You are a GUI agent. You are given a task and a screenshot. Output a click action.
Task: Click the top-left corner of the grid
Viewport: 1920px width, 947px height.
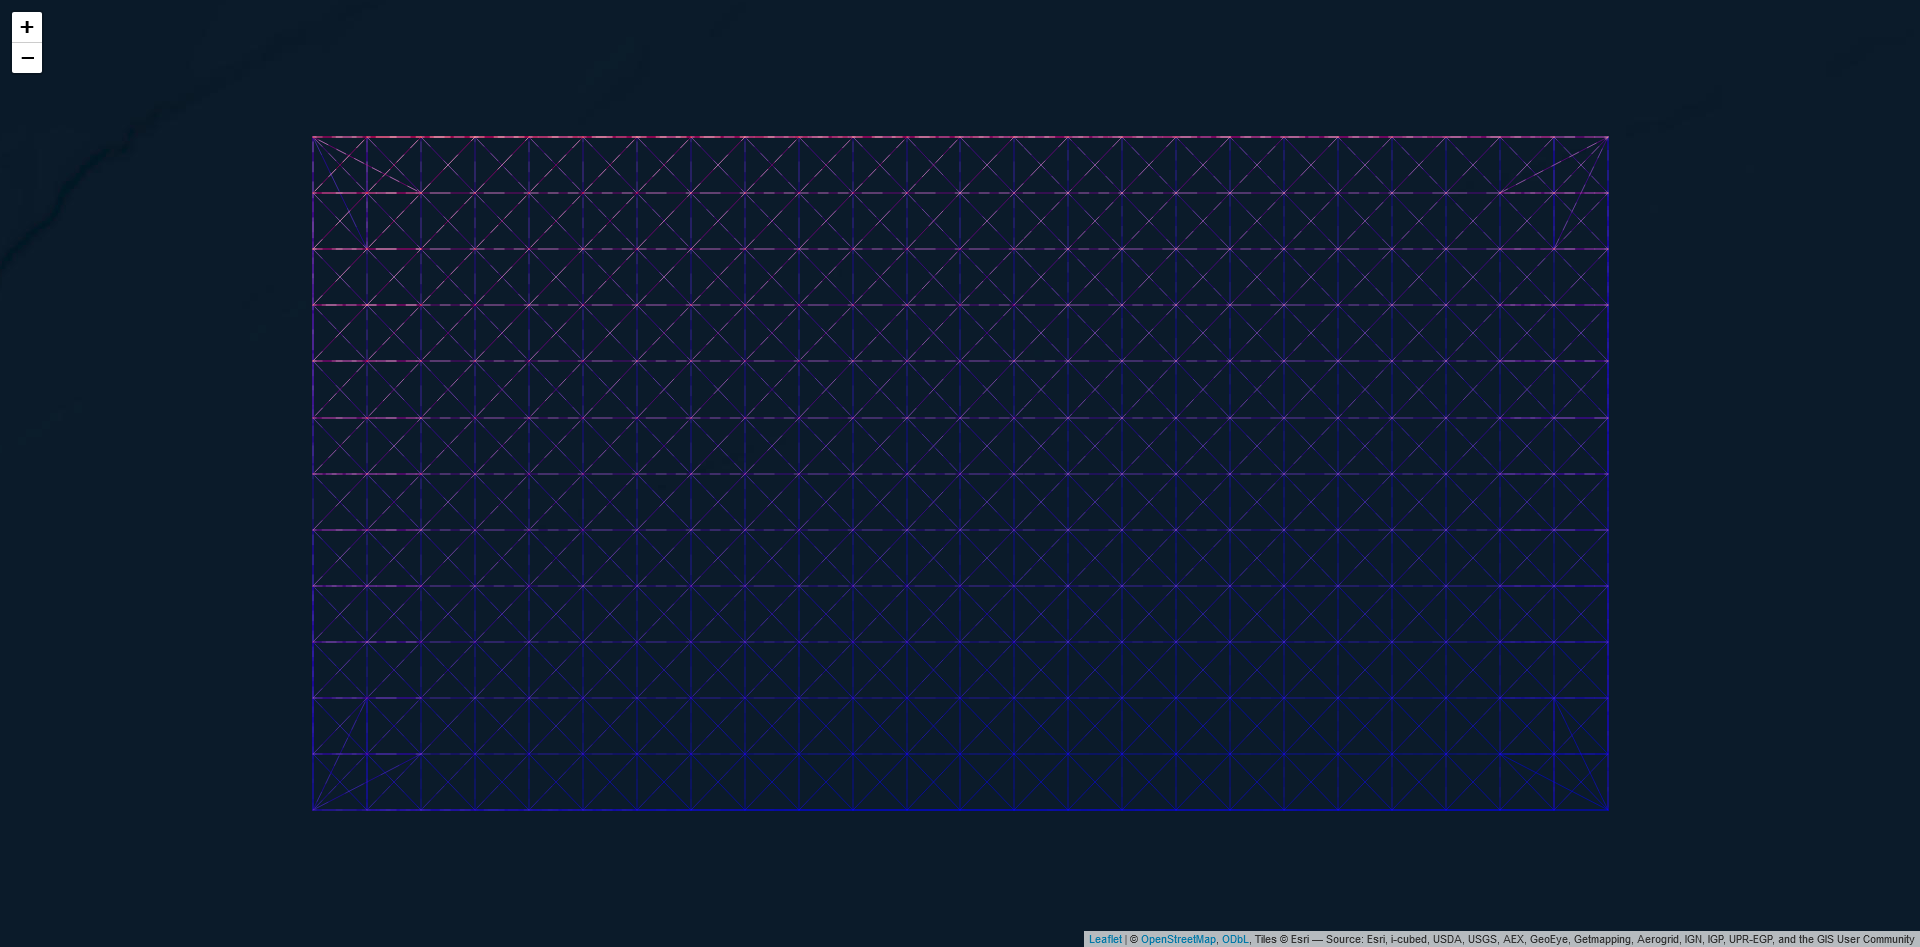[x=313, y=137]
